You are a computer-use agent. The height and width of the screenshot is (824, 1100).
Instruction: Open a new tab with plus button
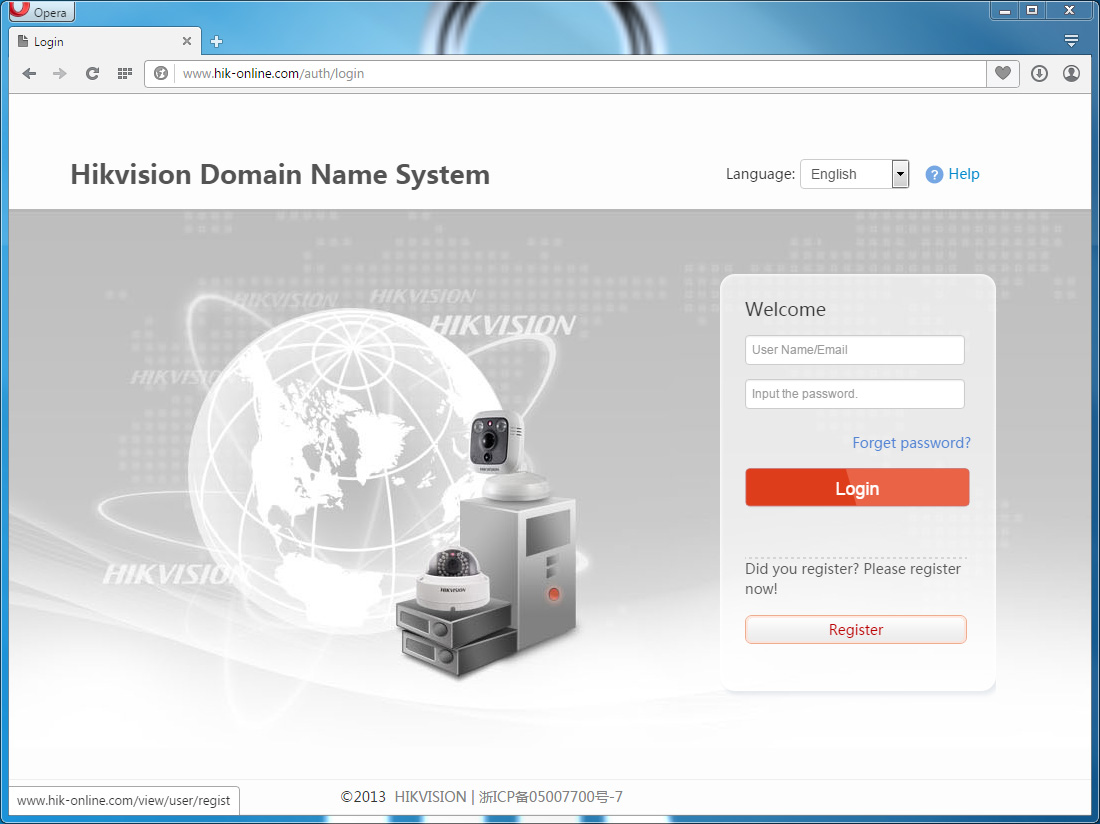click(x=216, y=41)
